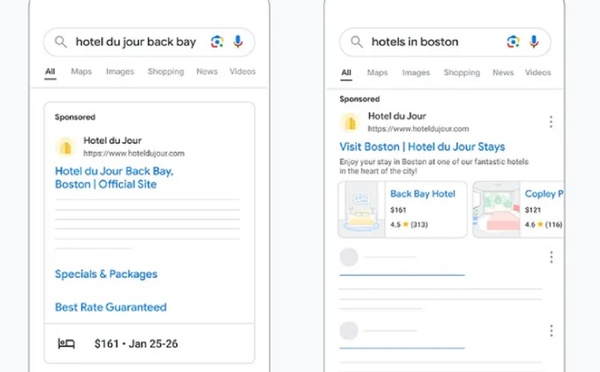
Task: Click the first placeholder result's blue title line
Action: 402,275
